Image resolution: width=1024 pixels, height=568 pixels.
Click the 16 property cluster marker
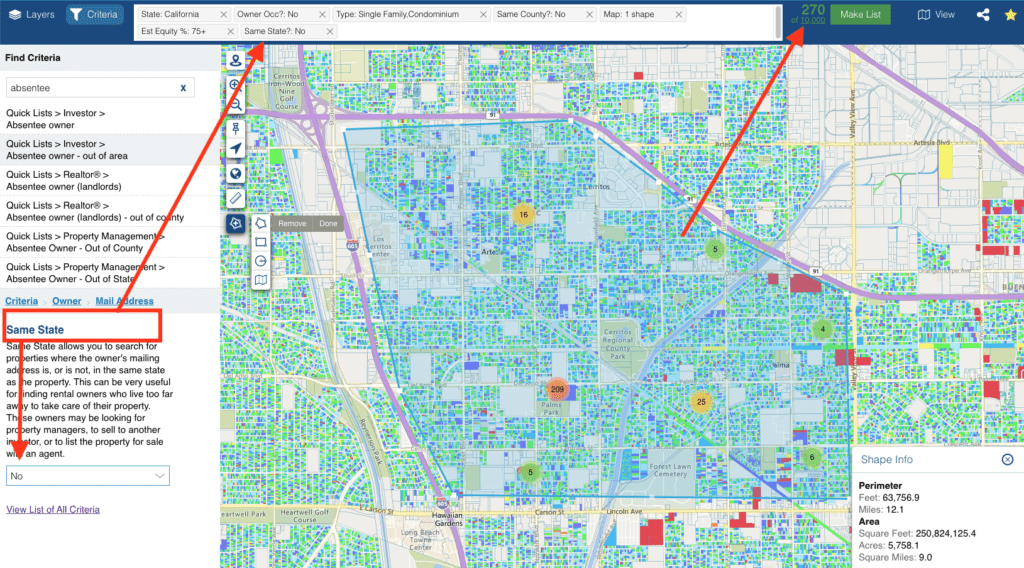coord(523,214)
